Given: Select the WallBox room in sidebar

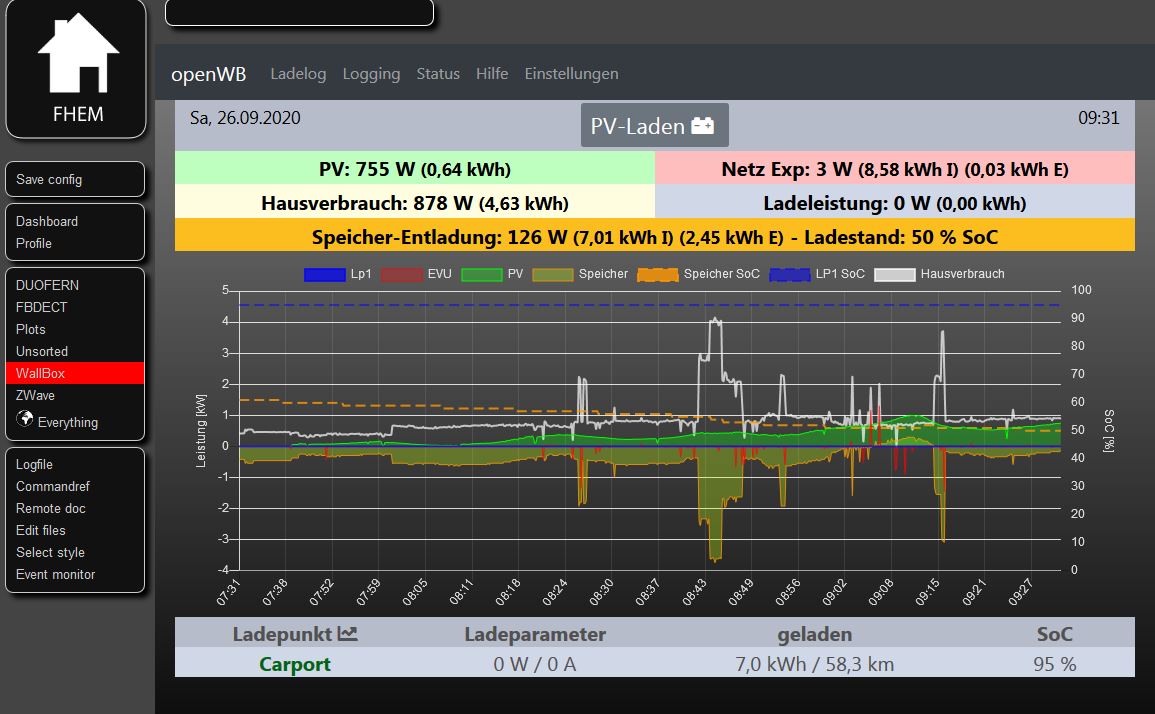Looking at the screenshot, I should click(x=40, y=373).
